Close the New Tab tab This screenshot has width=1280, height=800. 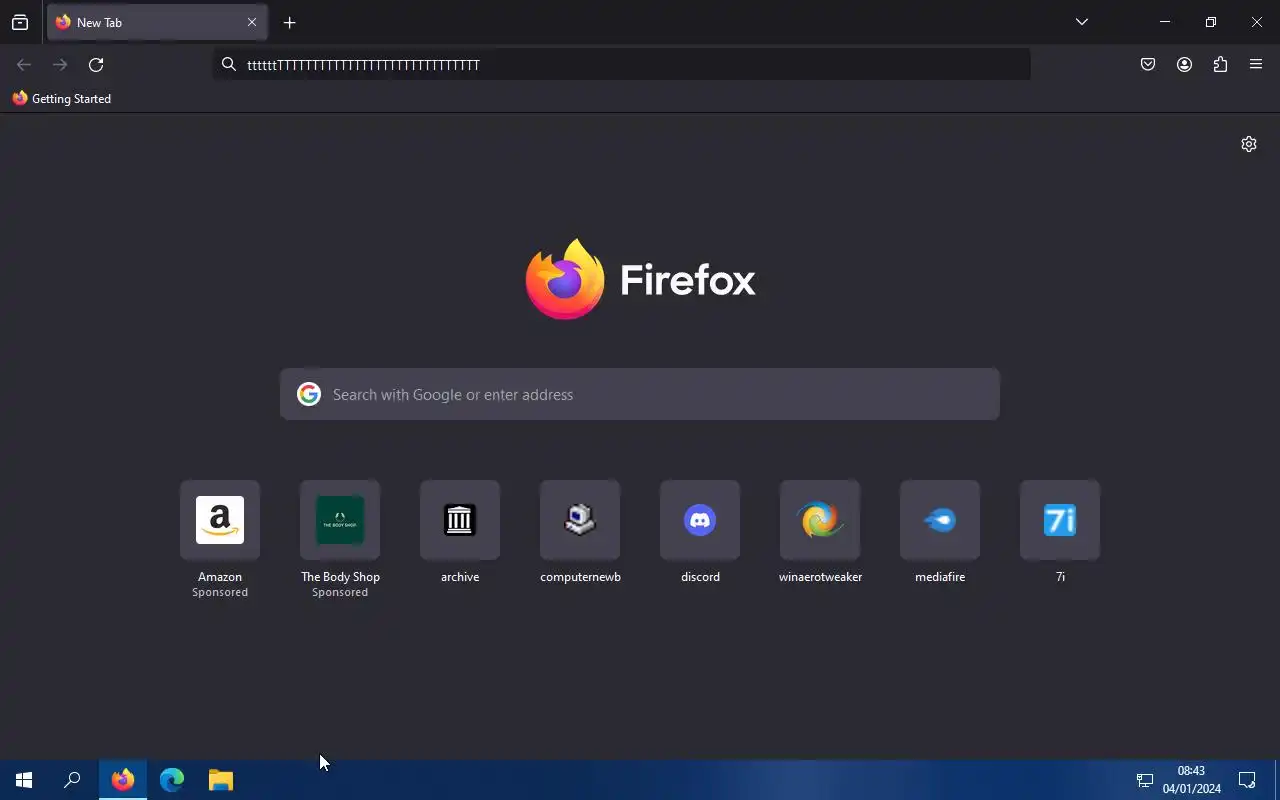click(252, 22)
